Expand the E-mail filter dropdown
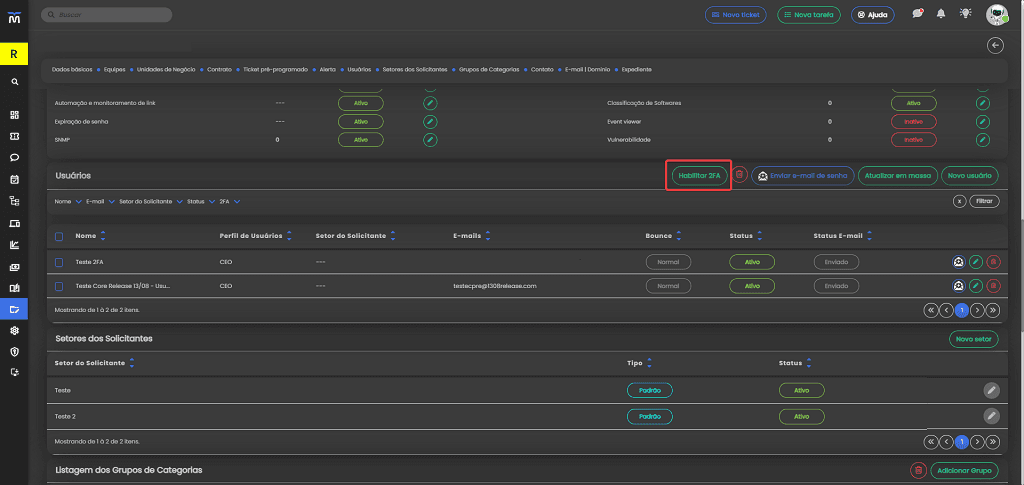This screenshot has height=485, width=1024. pyautogui.click(x=101, y=202)
